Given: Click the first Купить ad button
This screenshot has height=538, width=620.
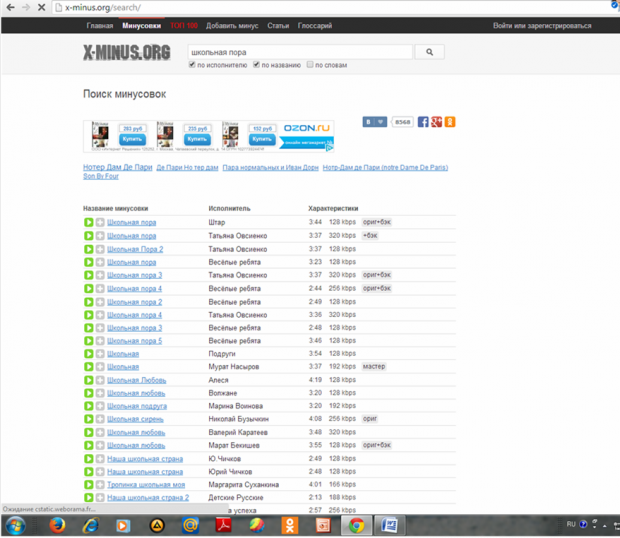Looking at the screenshot, I should (132, 139).
